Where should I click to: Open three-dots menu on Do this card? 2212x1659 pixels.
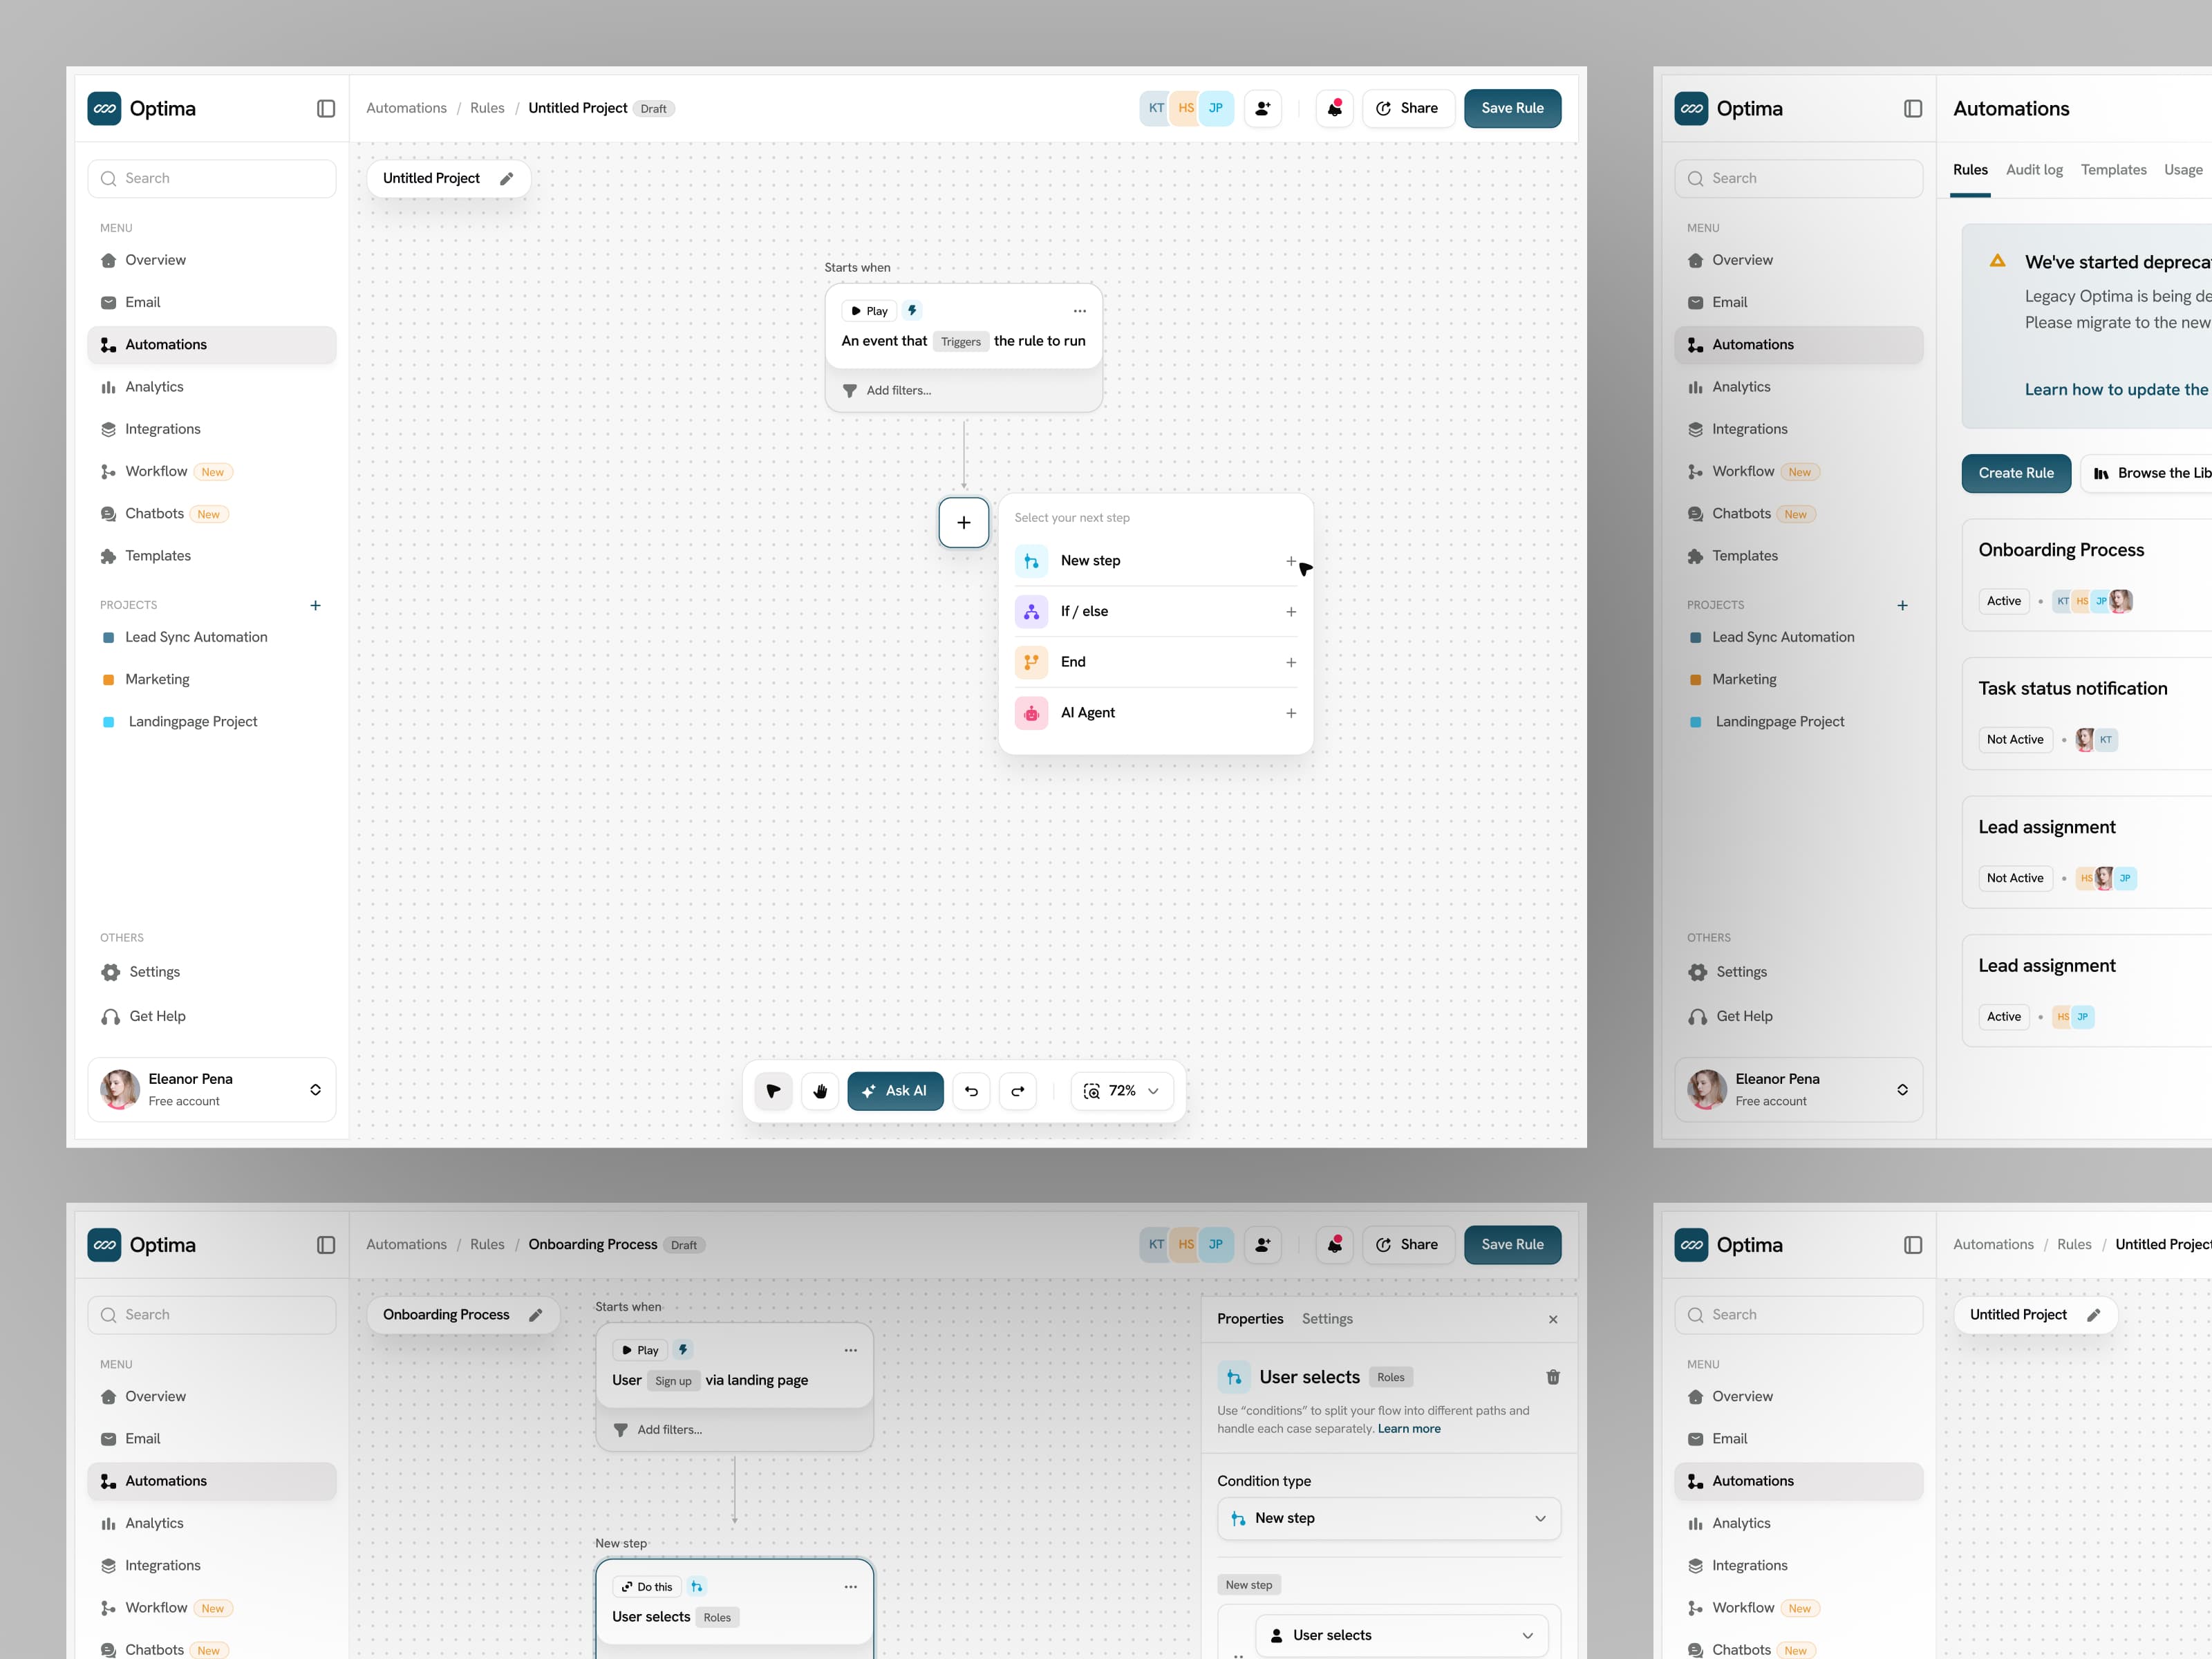pyautogui.click(x=851, y=1587)
